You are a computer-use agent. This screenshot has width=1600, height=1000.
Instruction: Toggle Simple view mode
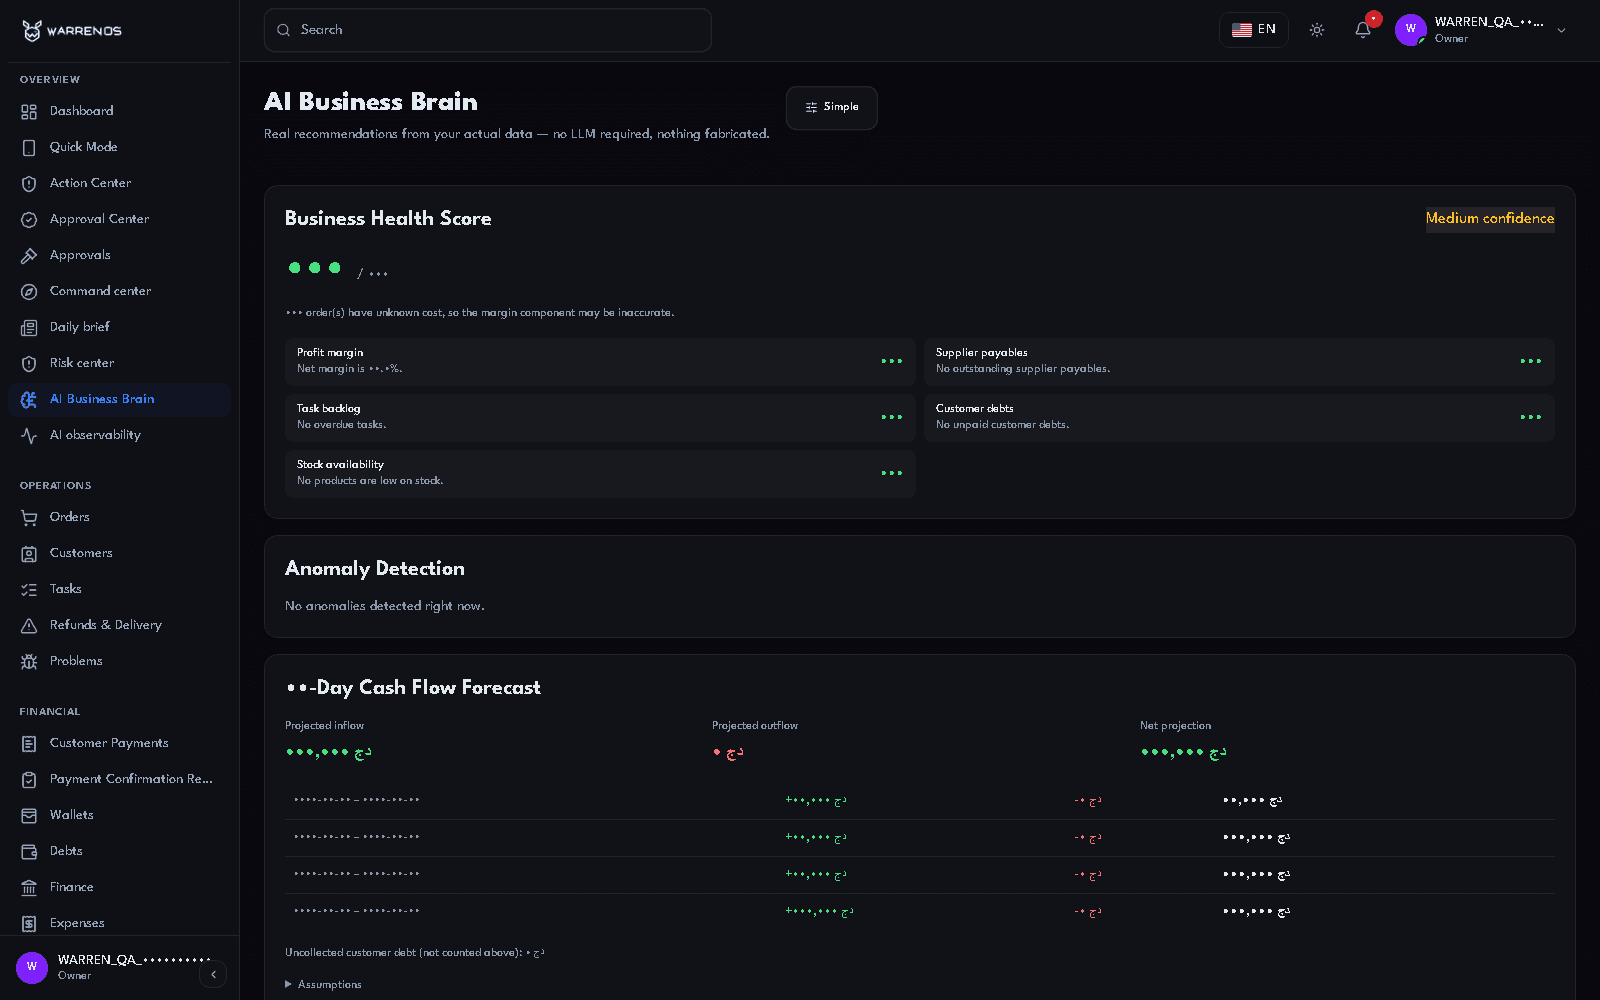coord(832,107)
